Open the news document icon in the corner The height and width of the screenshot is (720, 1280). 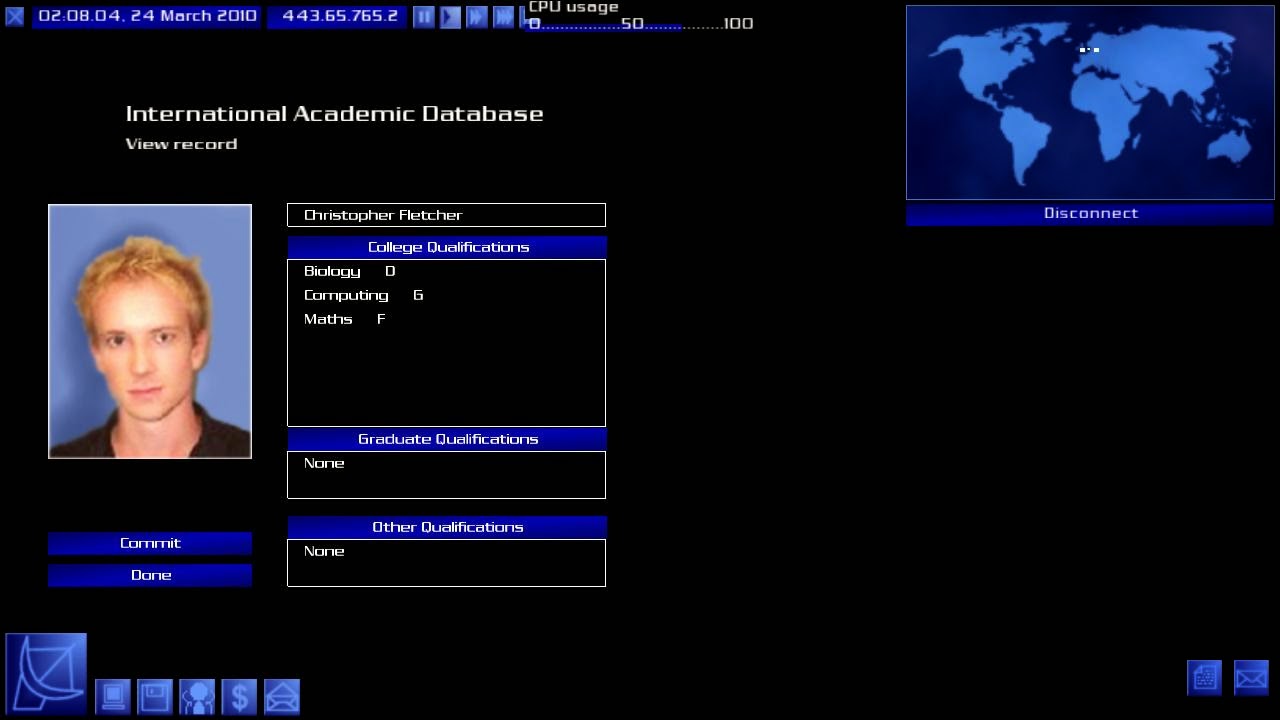pyautogui.click(x=1205, y=677)
